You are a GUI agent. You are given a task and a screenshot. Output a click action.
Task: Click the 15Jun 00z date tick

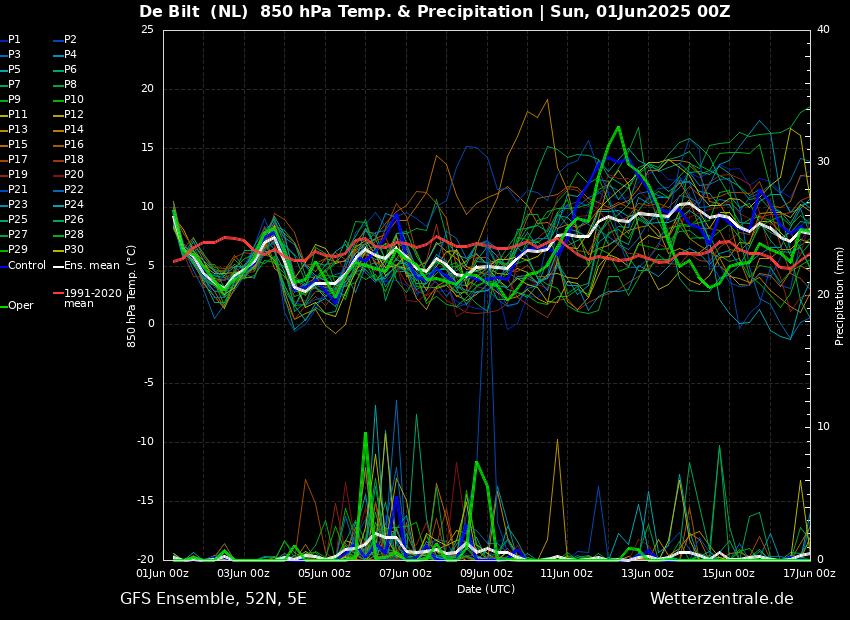coord(729,573)
